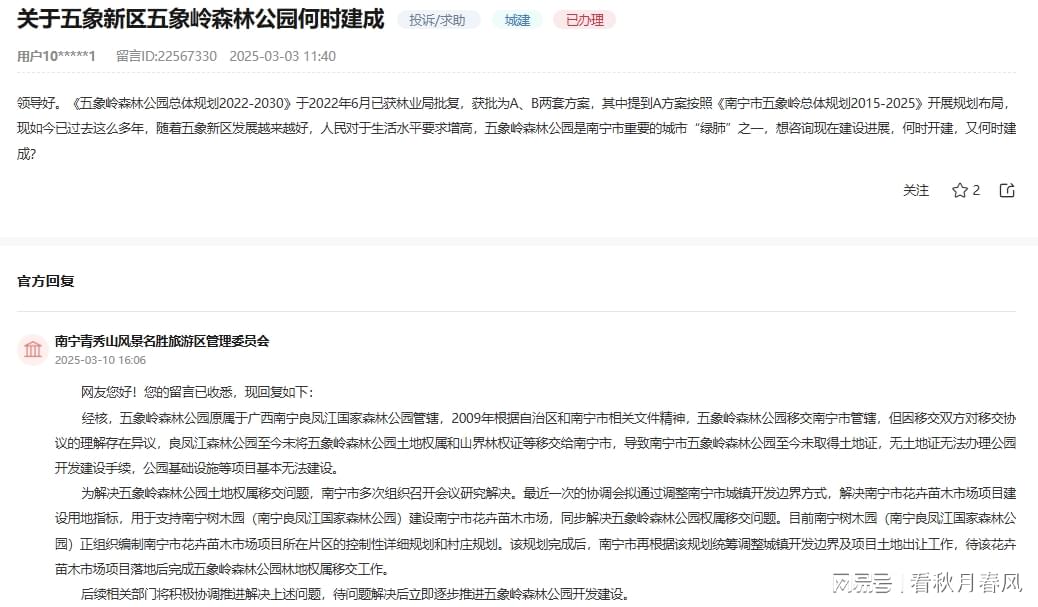This screenshot has width=1038, height=607.
Task: Click the greeting line 网友您好！您的留言已收悉
Action: tap(197, 392)
